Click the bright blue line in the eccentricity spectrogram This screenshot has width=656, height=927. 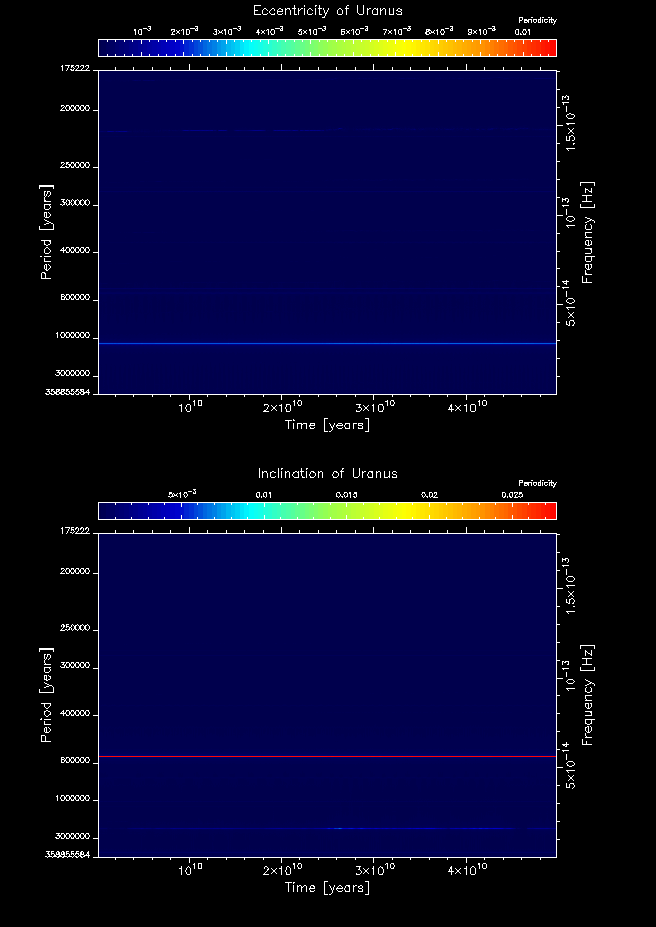tap(328, 343)
